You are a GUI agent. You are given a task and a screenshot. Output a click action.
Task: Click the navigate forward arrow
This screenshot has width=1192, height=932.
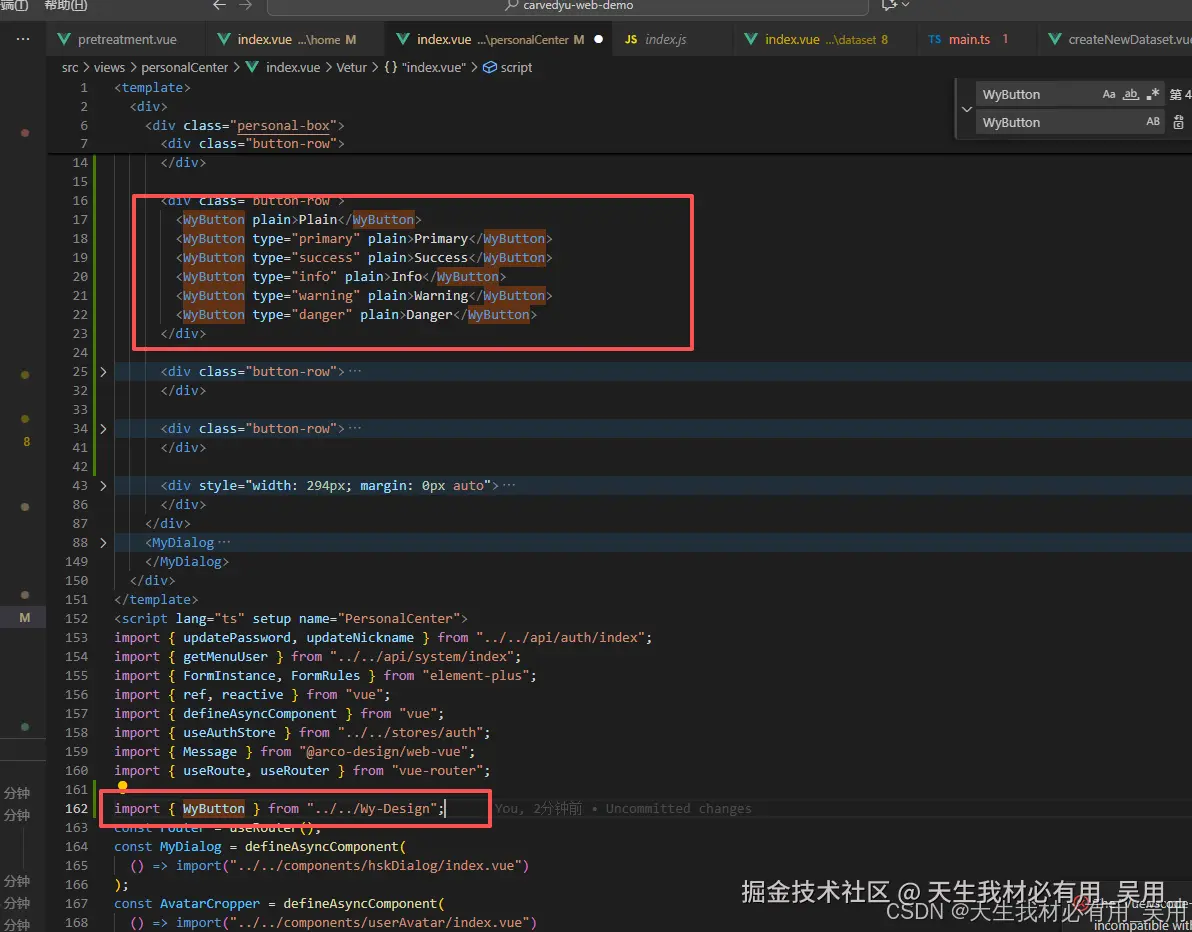coord(244,6)
